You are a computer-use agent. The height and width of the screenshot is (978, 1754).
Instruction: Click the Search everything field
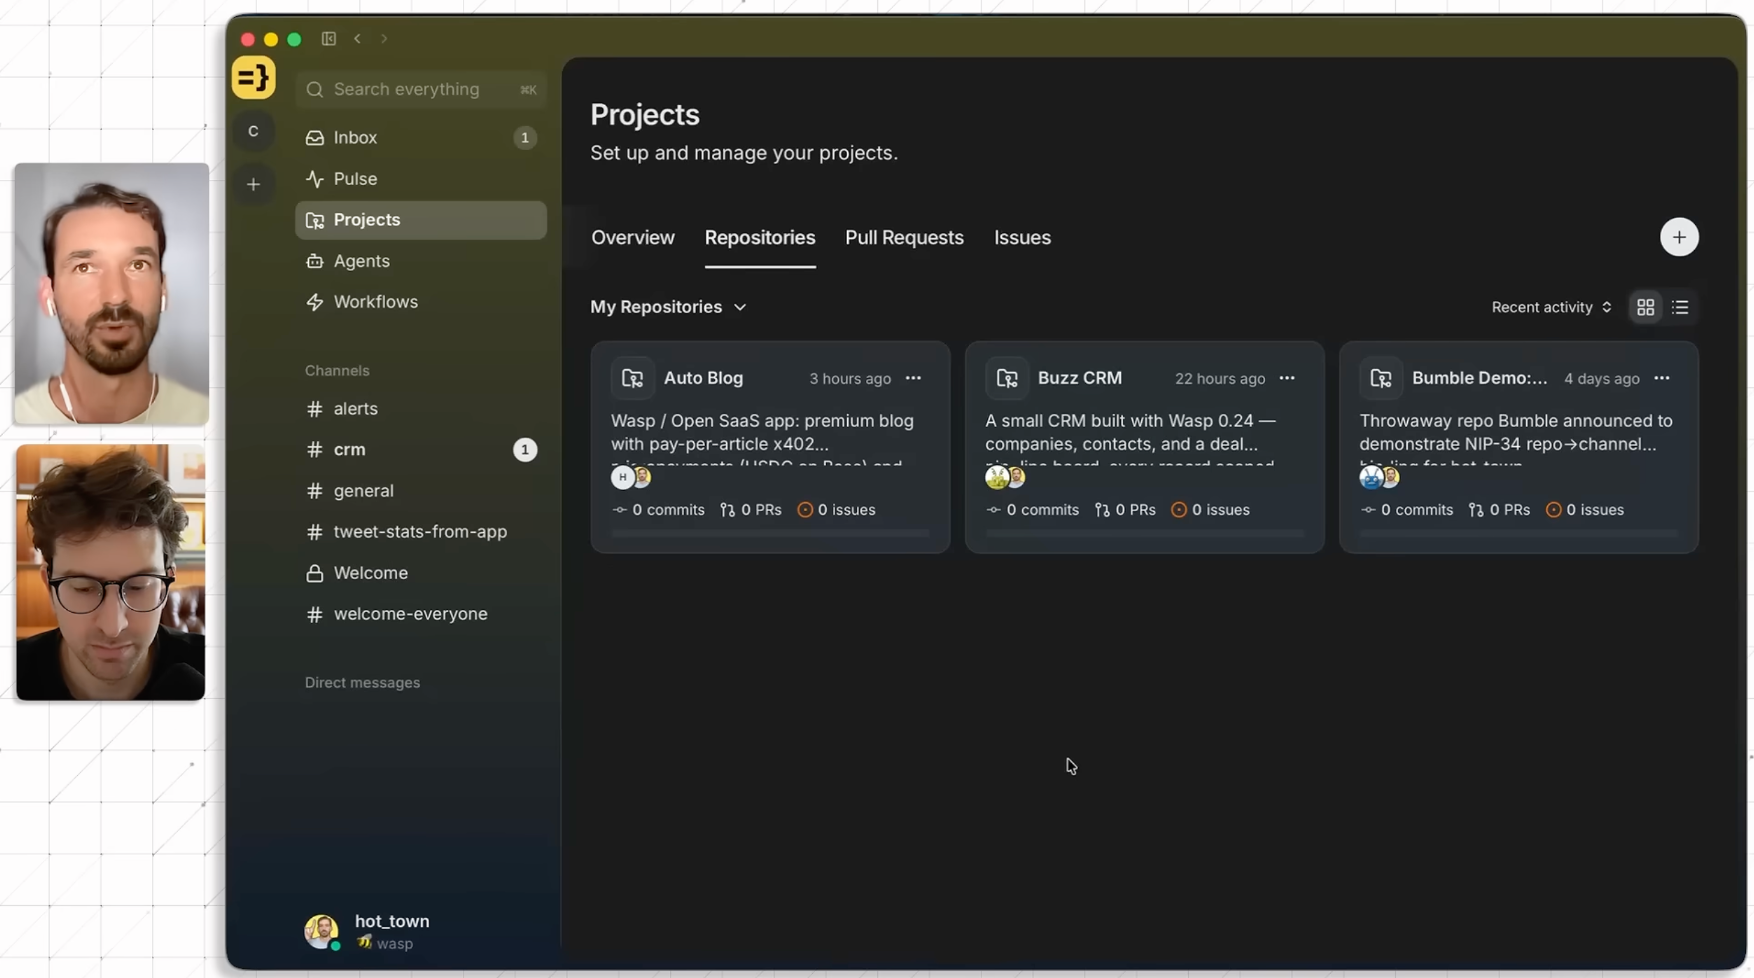pyautogui.click(x=421, y=89)
